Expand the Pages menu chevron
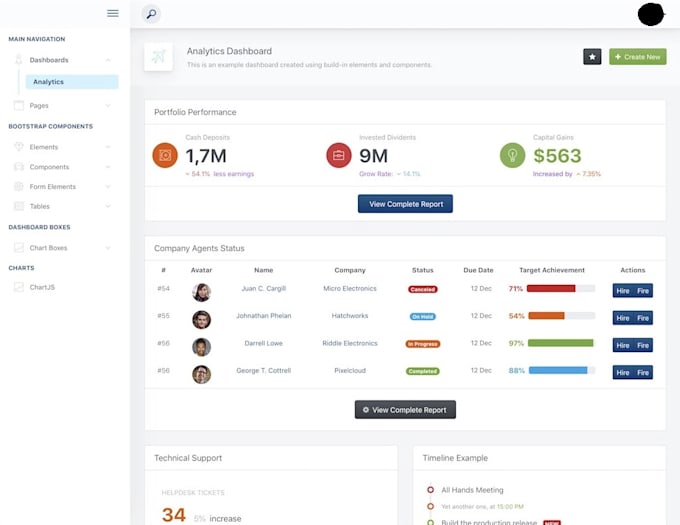This screenshot has width=680, height=525. [x=108, y=105]
